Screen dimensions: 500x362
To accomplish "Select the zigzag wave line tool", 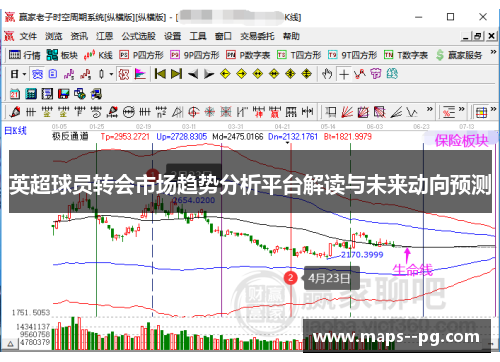I will 412,112.
